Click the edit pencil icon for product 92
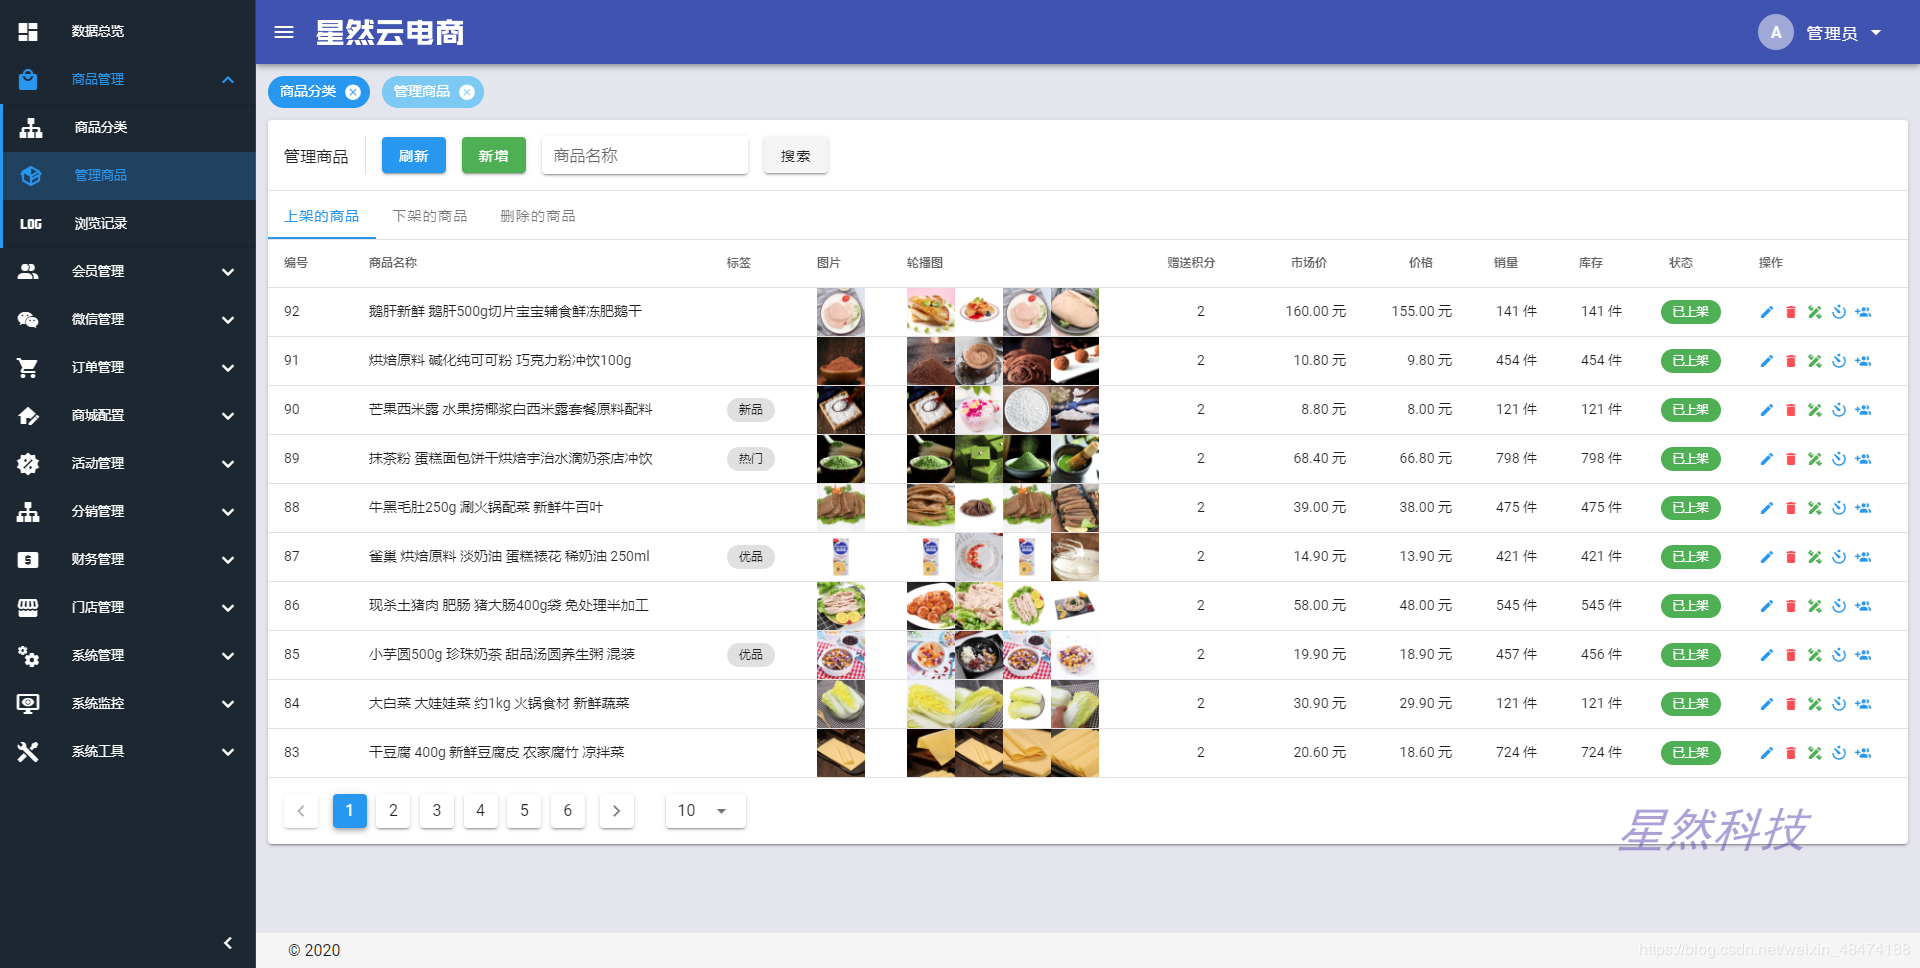This screenshot has width=1920, height=968. (1766, 312)
